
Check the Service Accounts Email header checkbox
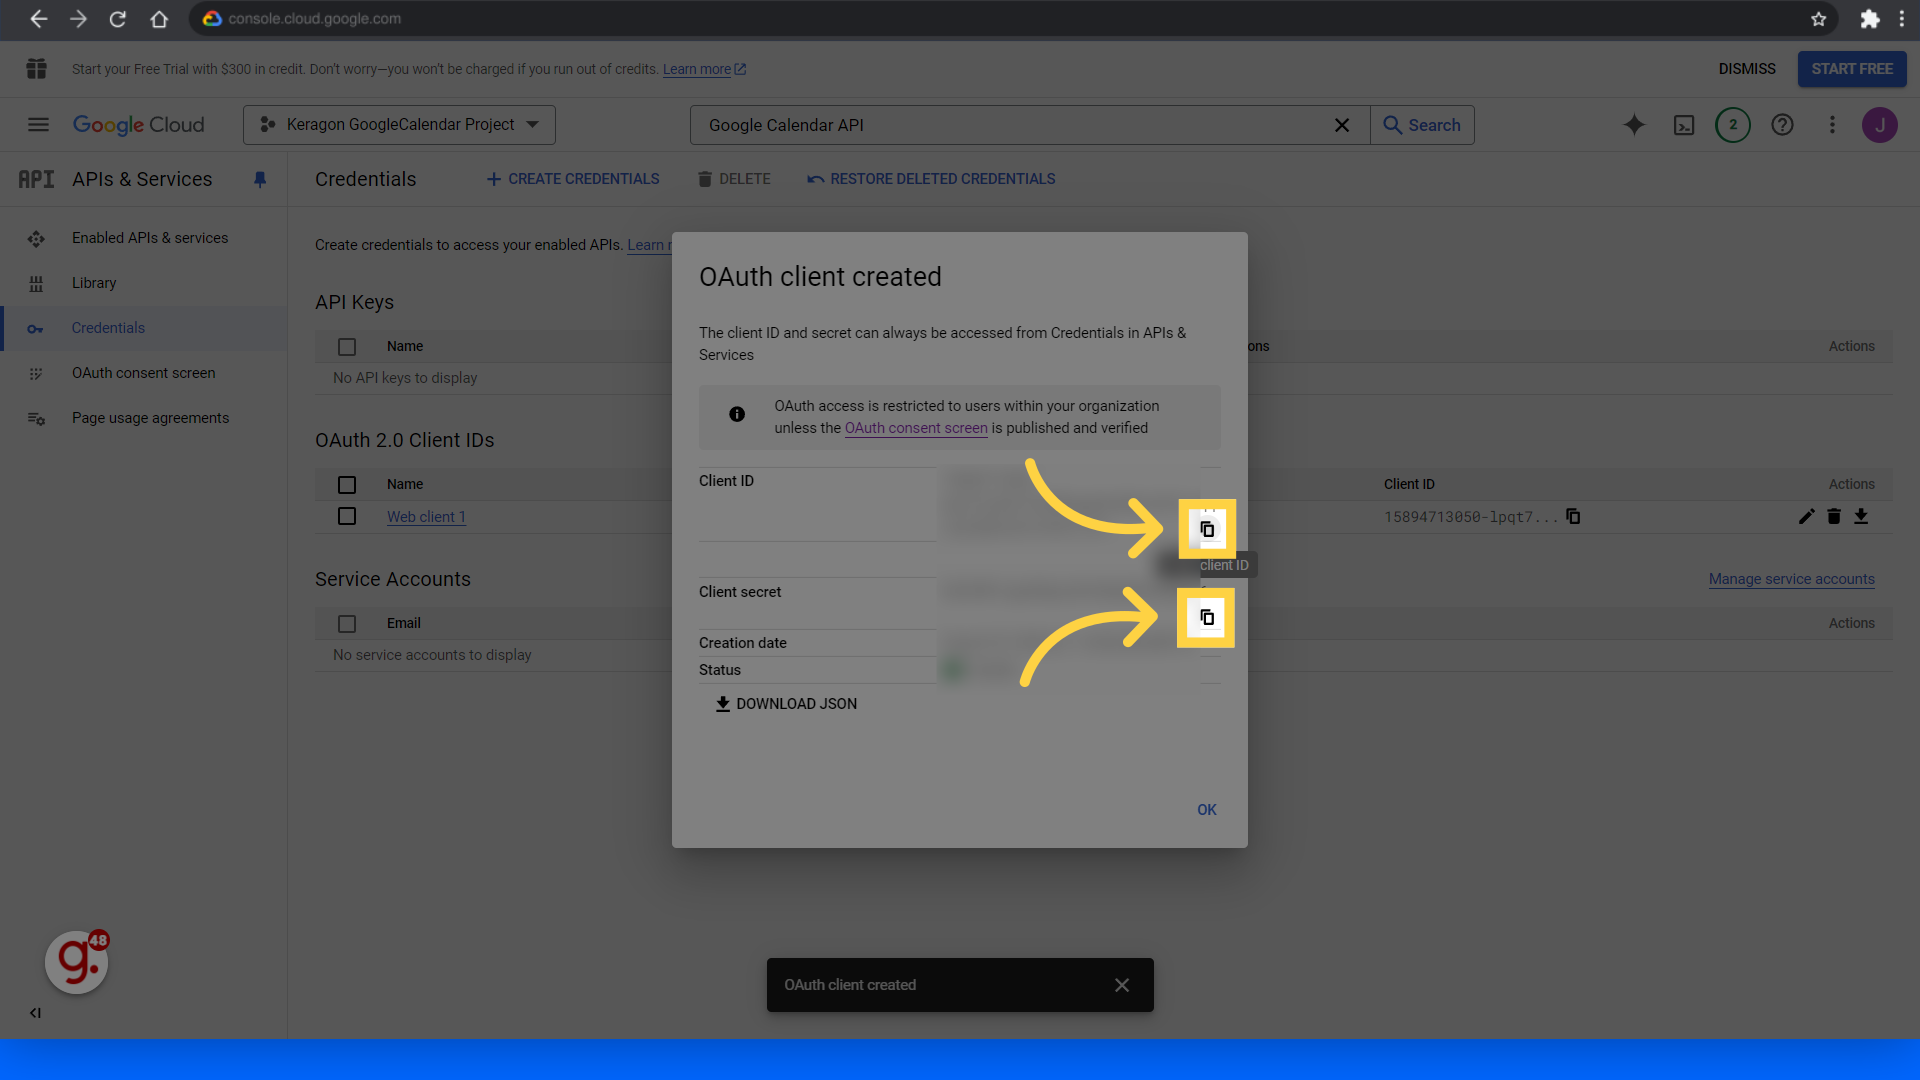click(x=347, y=624)
